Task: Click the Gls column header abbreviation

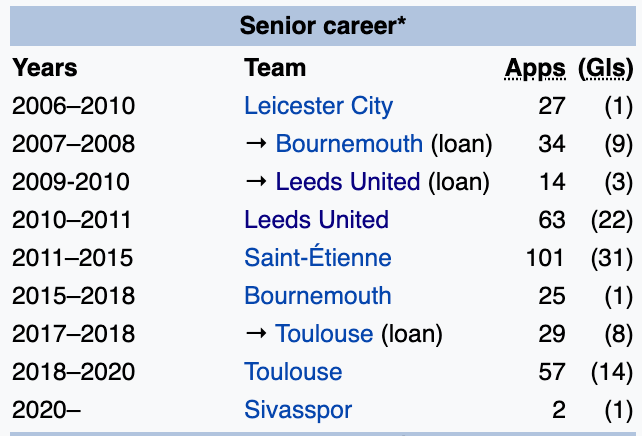Action: pos(606,68)
